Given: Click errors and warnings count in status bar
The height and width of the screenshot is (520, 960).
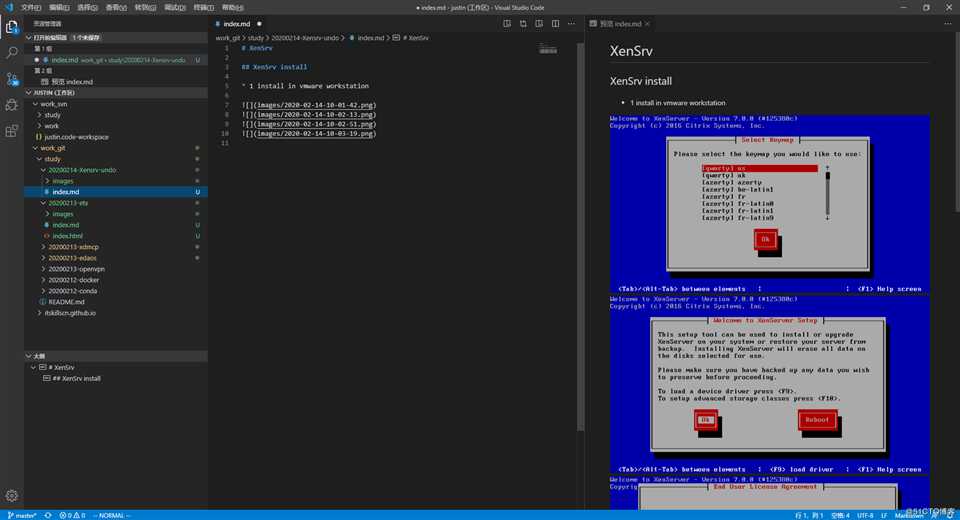Looking at the screenshot, I should pos(72,515).
